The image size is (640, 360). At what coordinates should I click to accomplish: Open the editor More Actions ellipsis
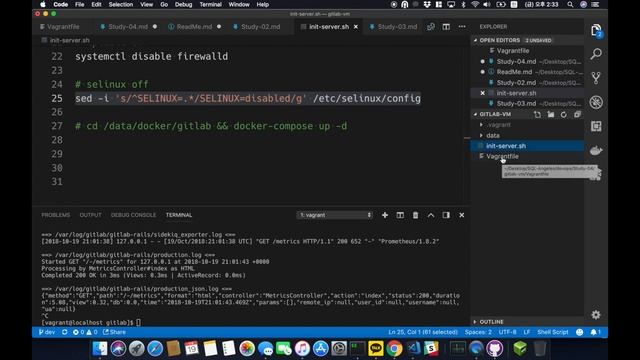[x=462, y=27]
